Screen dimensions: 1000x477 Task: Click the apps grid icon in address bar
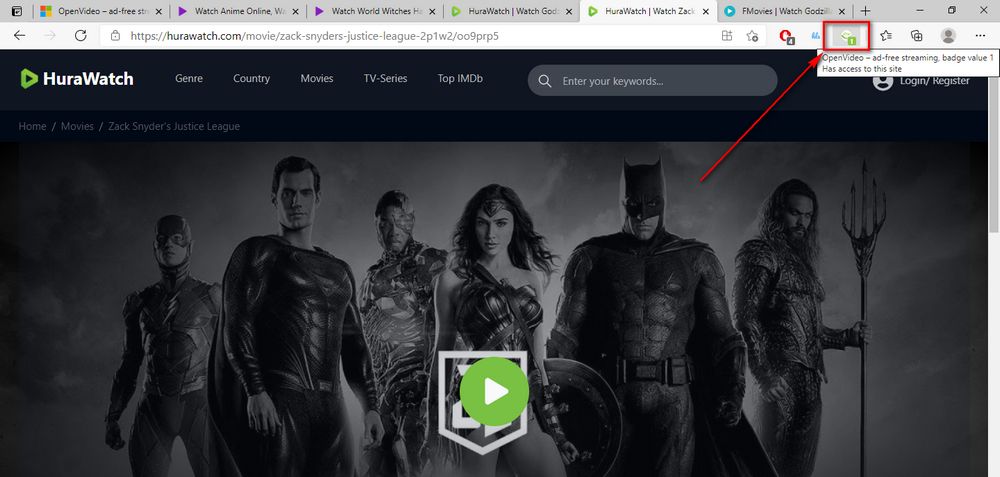tap(726, 36)
